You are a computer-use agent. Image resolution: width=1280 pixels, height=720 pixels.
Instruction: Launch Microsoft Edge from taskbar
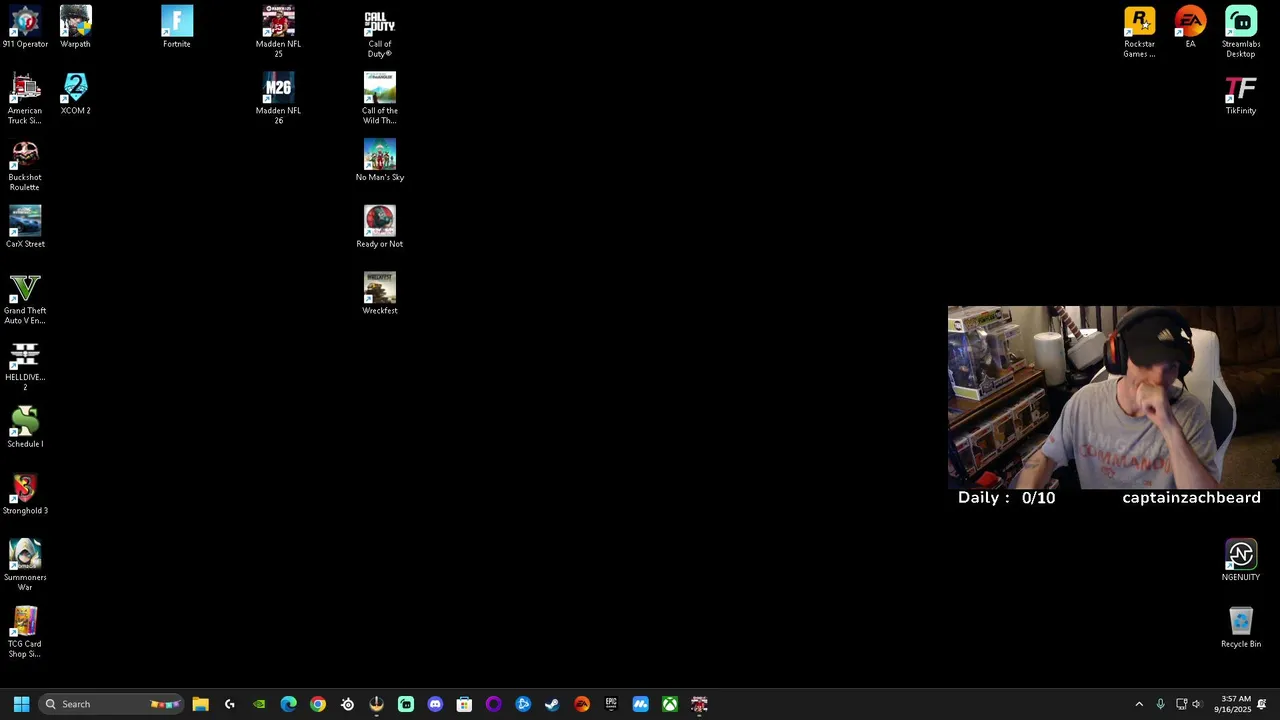[288, 704]
